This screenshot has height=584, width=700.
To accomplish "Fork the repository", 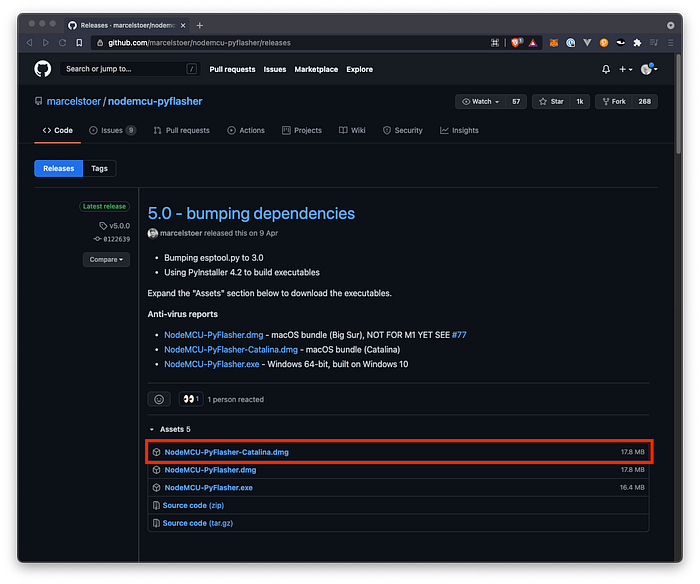I will [614, 101].
